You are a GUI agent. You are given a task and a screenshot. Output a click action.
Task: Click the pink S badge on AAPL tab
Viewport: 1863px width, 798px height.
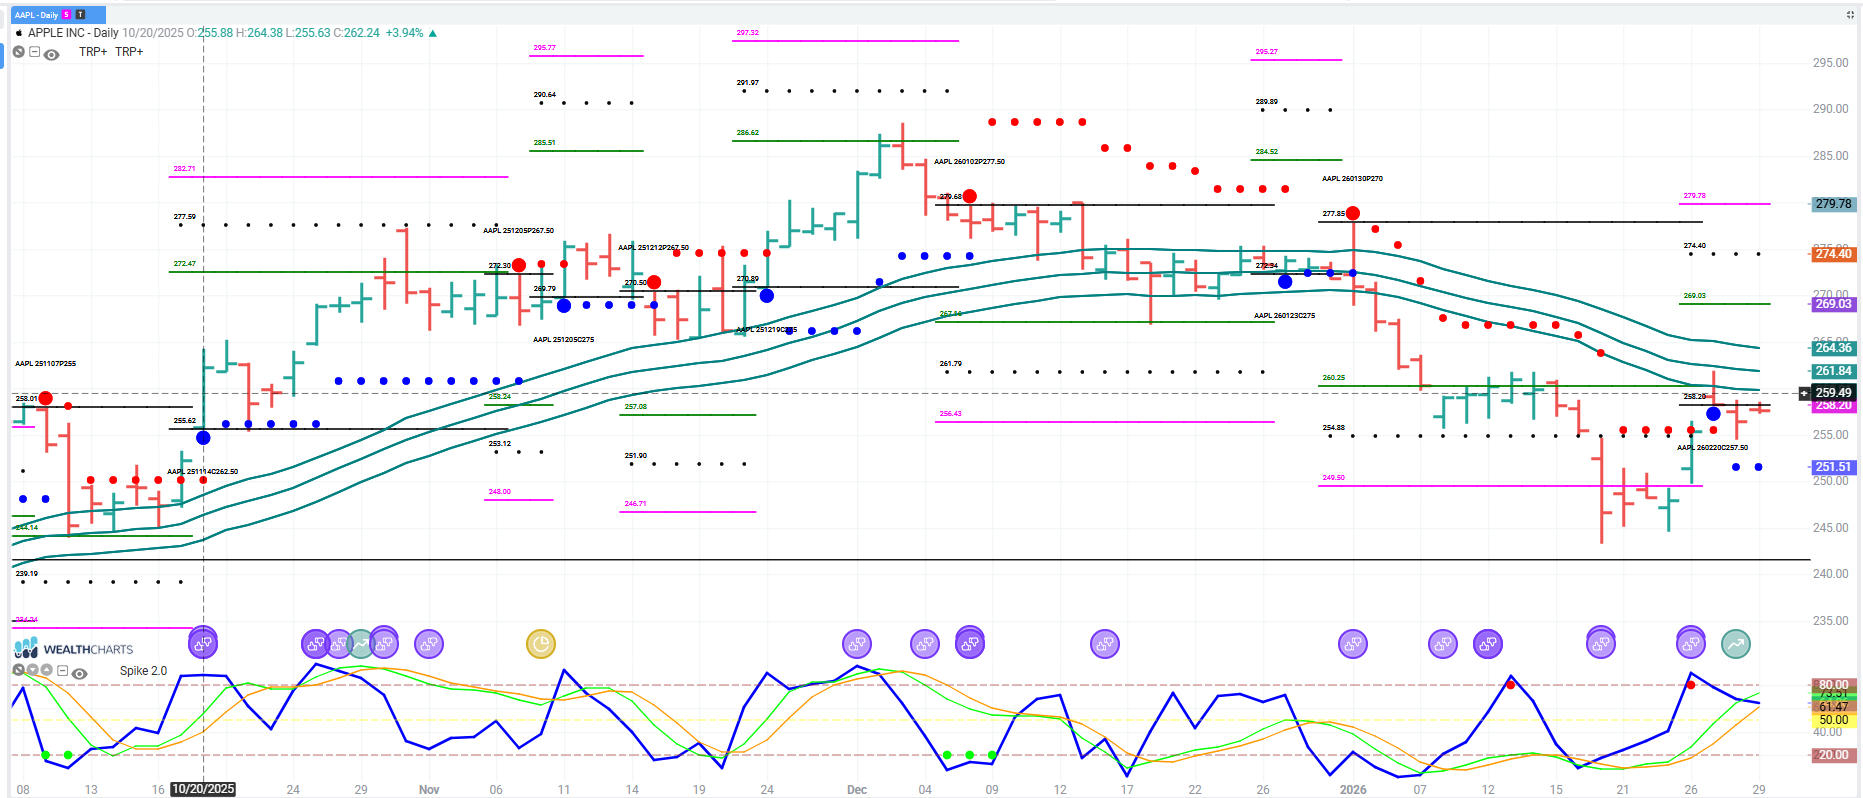[x=67, y=15]
